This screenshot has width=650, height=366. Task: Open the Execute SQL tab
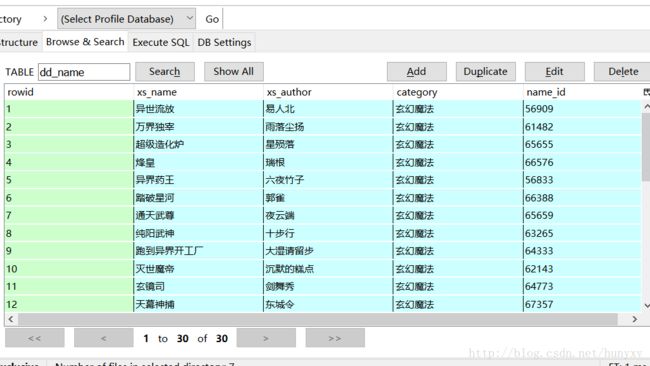161,42
